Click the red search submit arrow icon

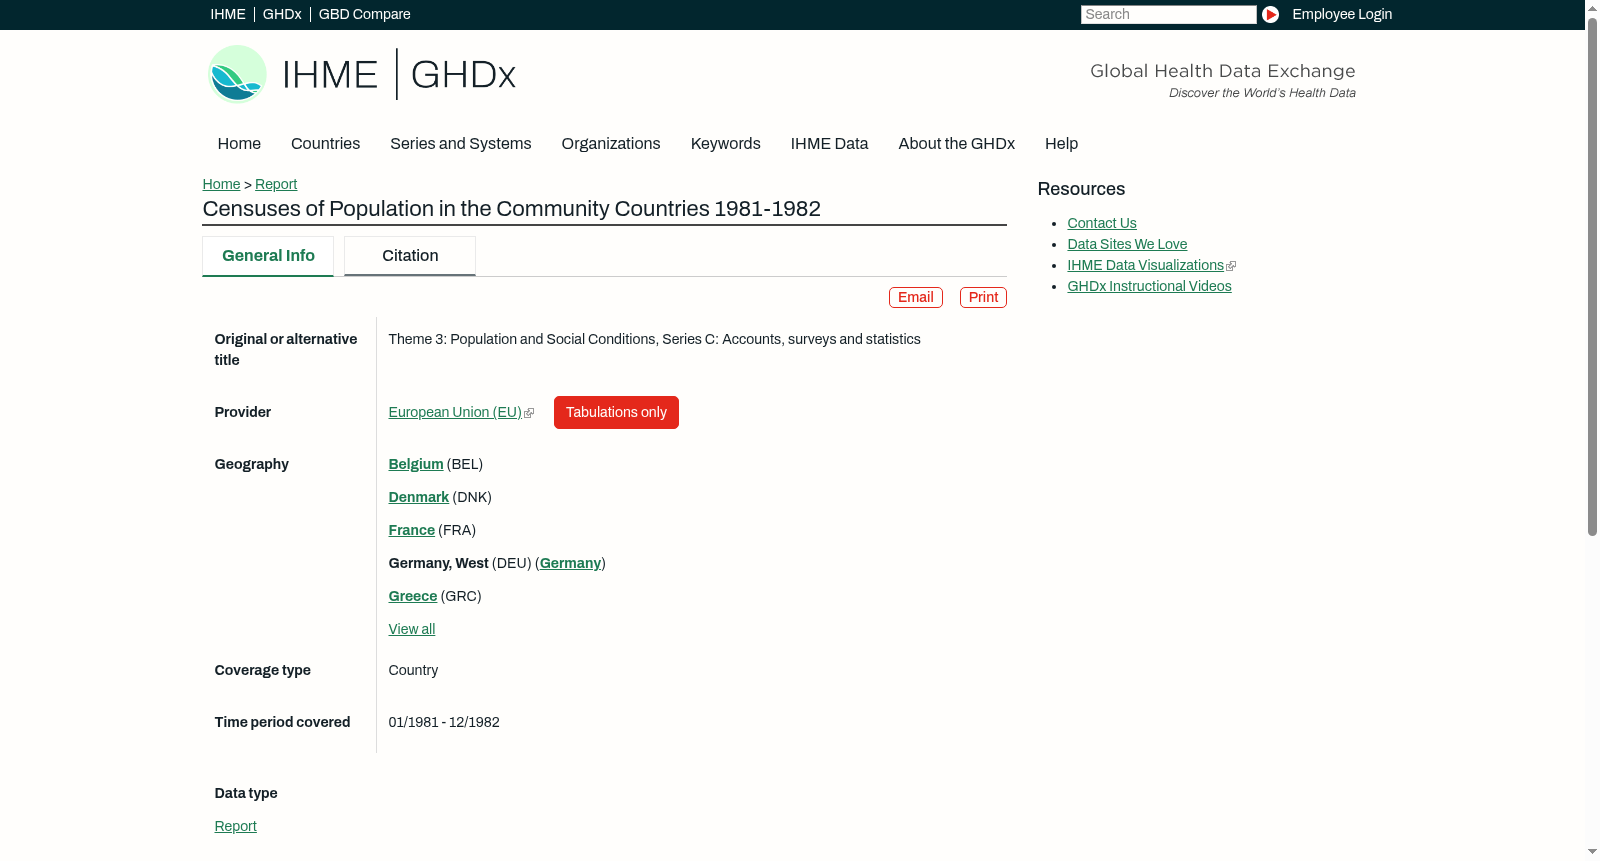[1270, 14]
